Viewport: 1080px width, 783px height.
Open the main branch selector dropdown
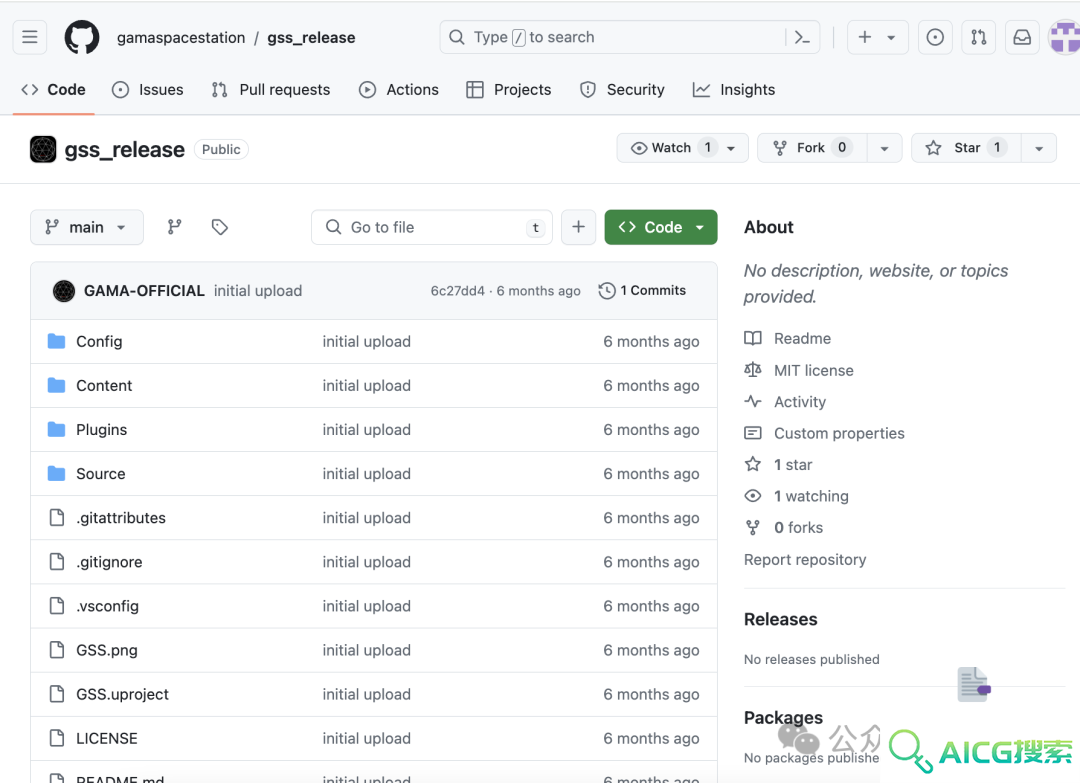point(87,227)
